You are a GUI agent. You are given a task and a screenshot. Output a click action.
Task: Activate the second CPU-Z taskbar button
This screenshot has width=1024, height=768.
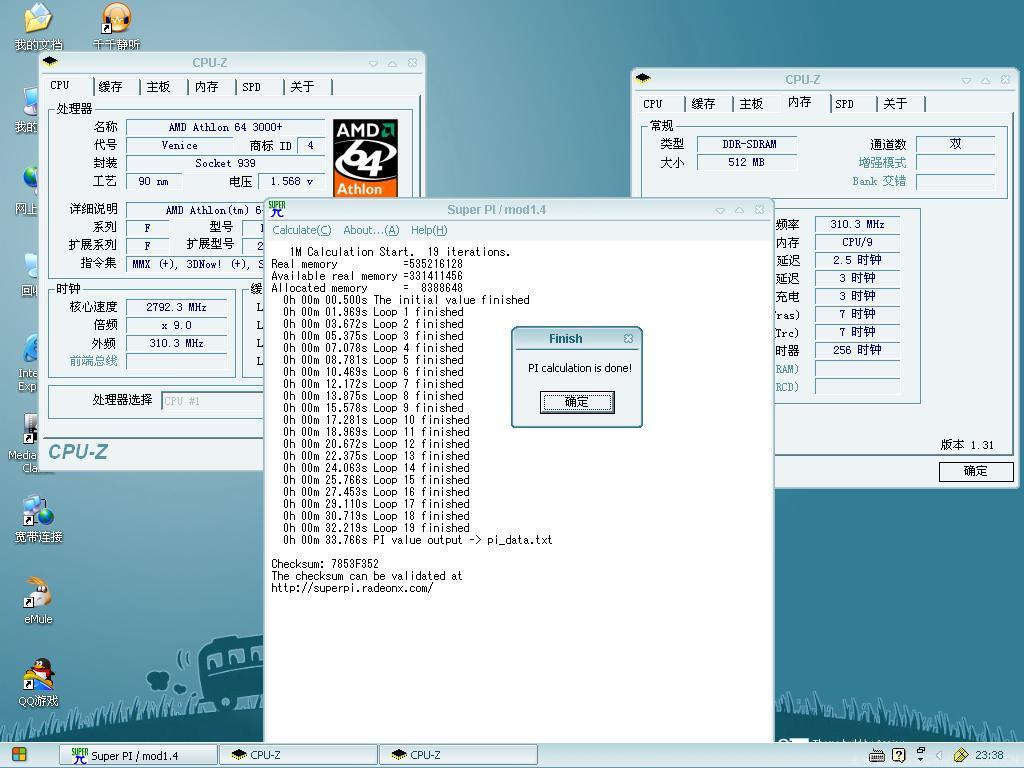pos(458,755)
